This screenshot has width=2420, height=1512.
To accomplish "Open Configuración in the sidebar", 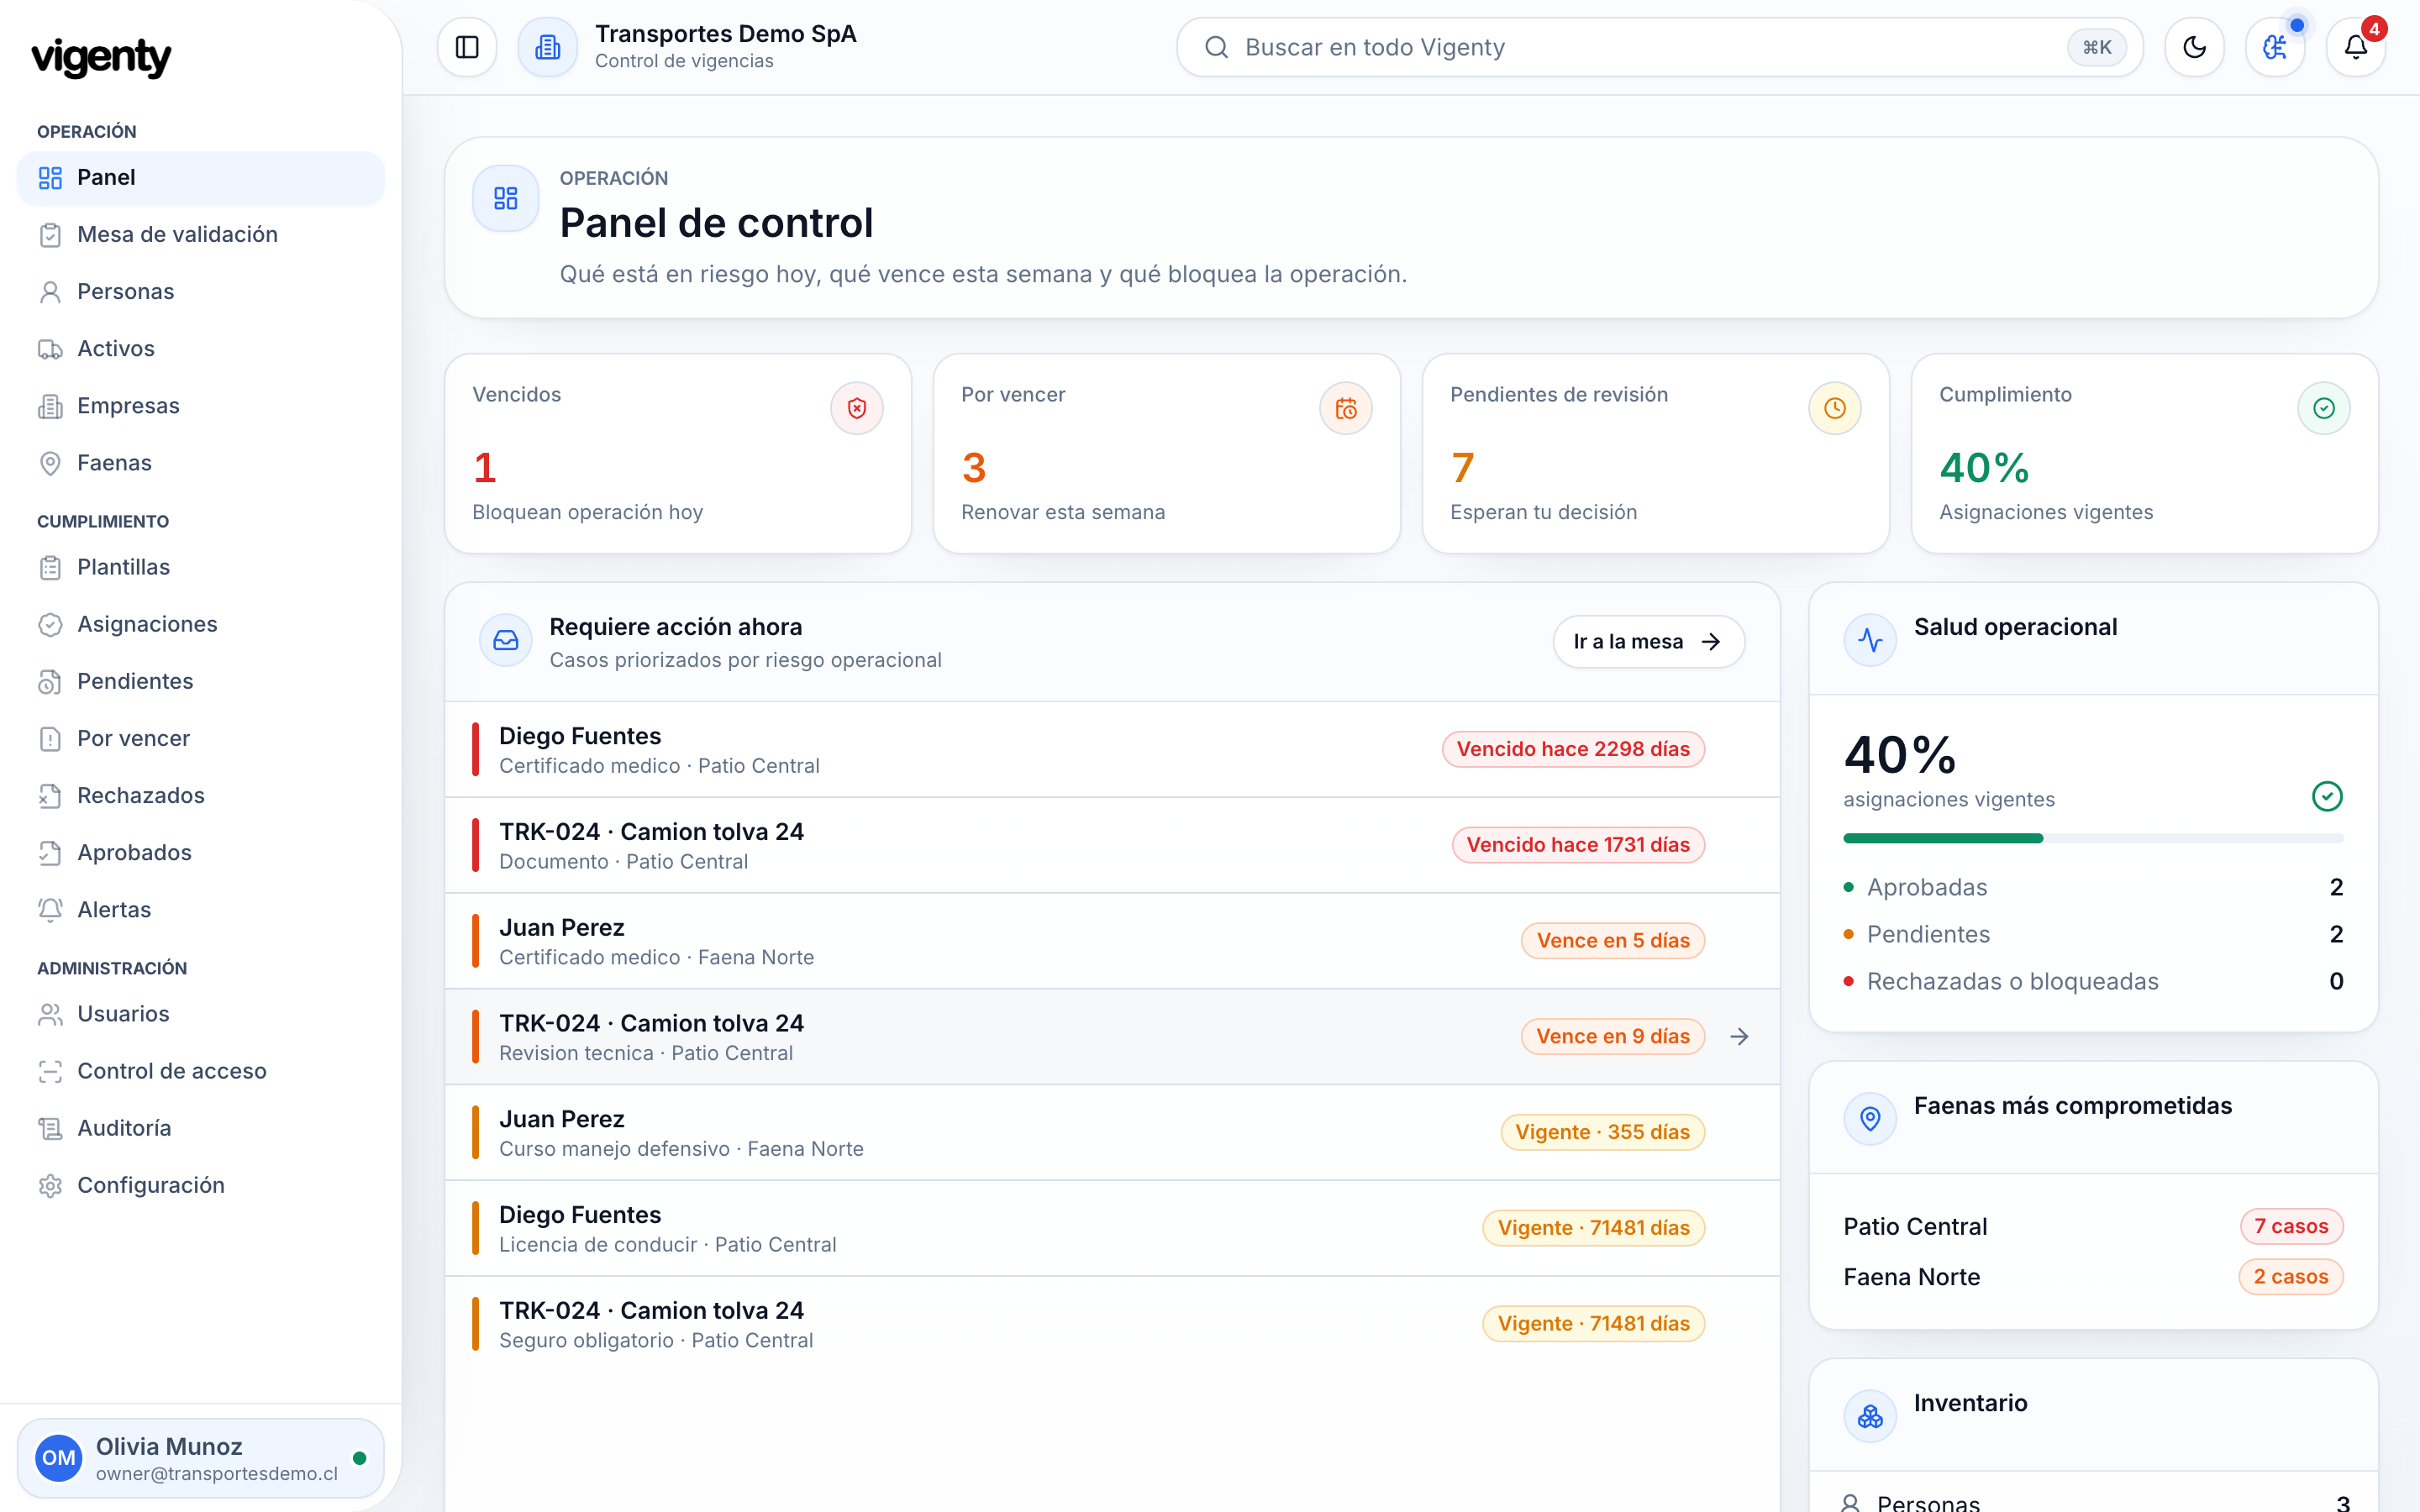I will [x=201, y=1185].
